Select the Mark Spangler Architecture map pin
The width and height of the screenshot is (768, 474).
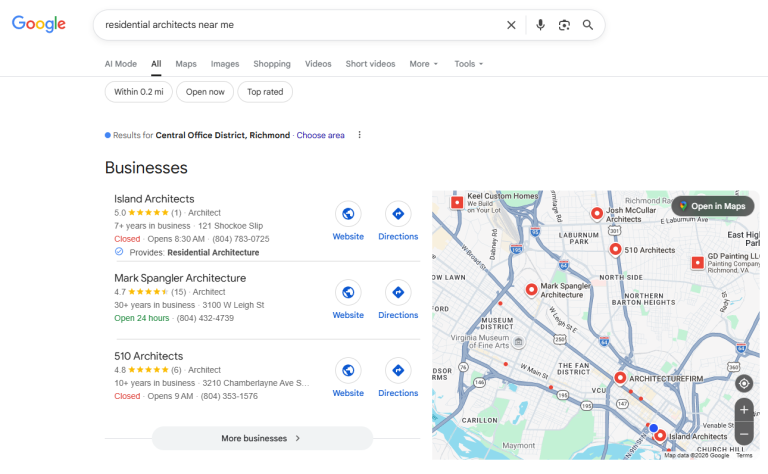(531, 290)
